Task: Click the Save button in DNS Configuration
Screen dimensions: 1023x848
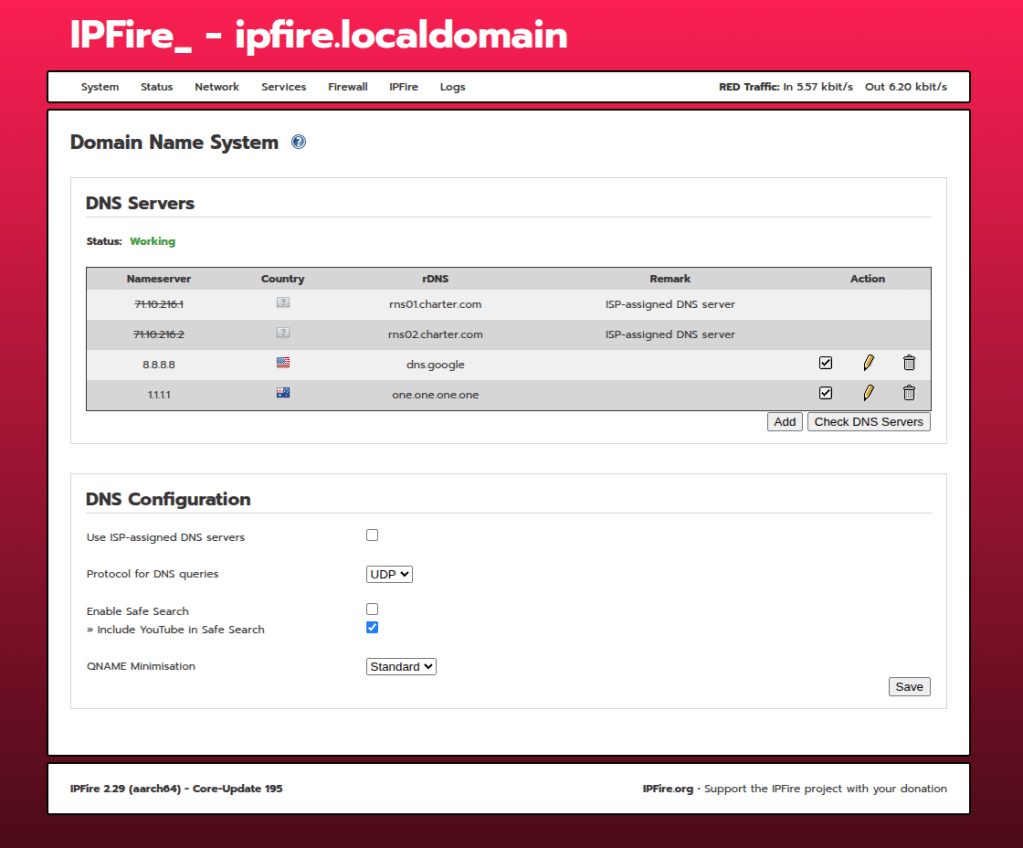Action: click(909, 687)
